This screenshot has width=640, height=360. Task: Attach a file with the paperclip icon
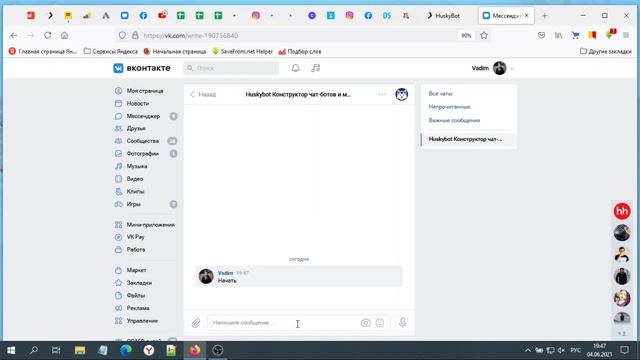(196, 323)
